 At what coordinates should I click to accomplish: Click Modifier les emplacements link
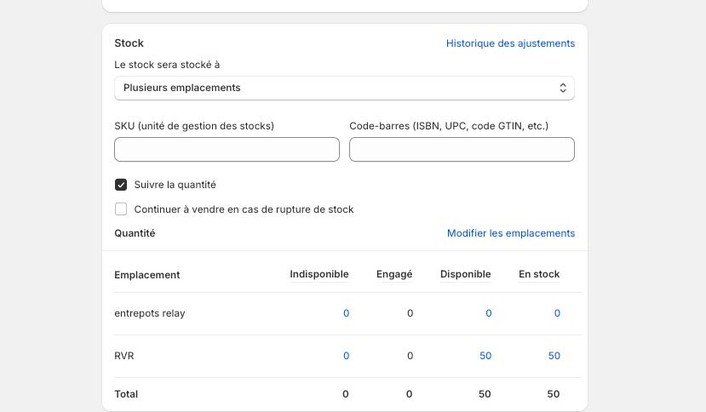(510, 233)
